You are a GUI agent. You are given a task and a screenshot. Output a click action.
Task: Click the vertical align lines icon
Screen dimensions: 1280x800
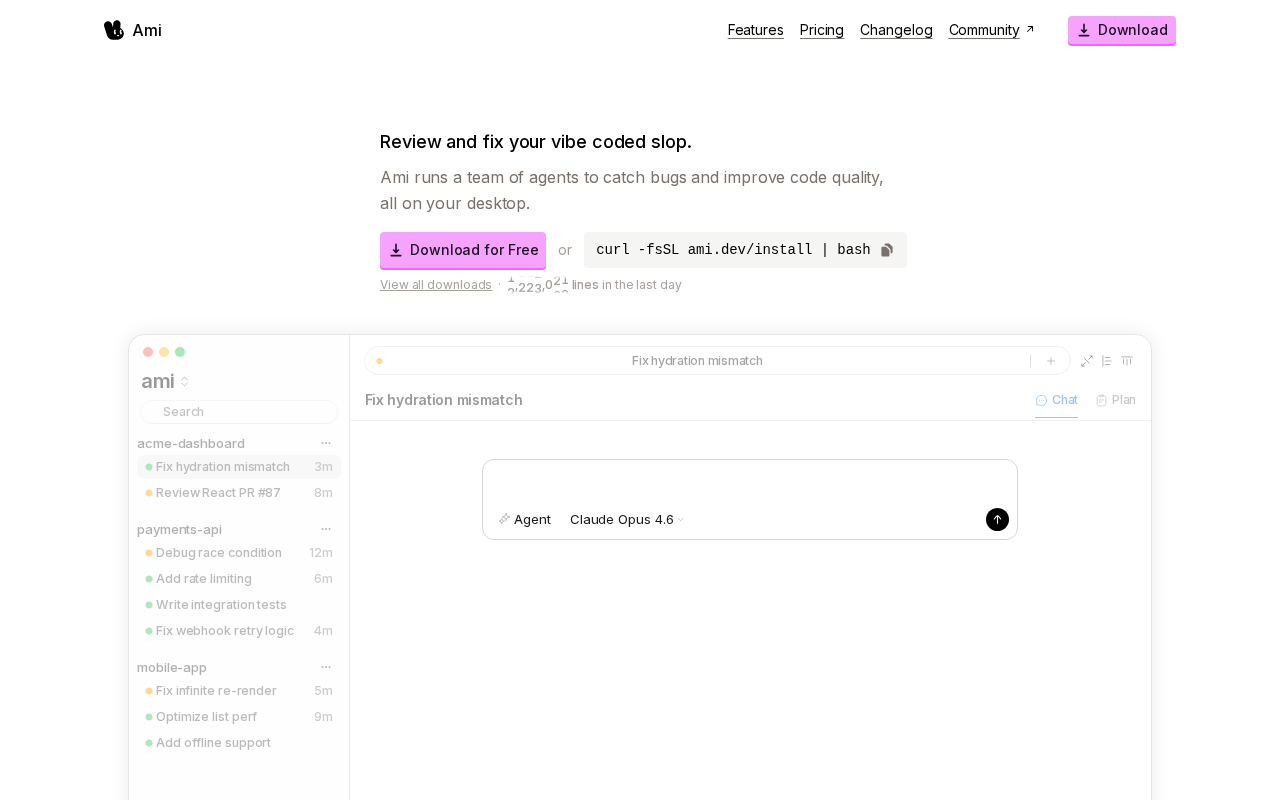(x=1107, y=361)
